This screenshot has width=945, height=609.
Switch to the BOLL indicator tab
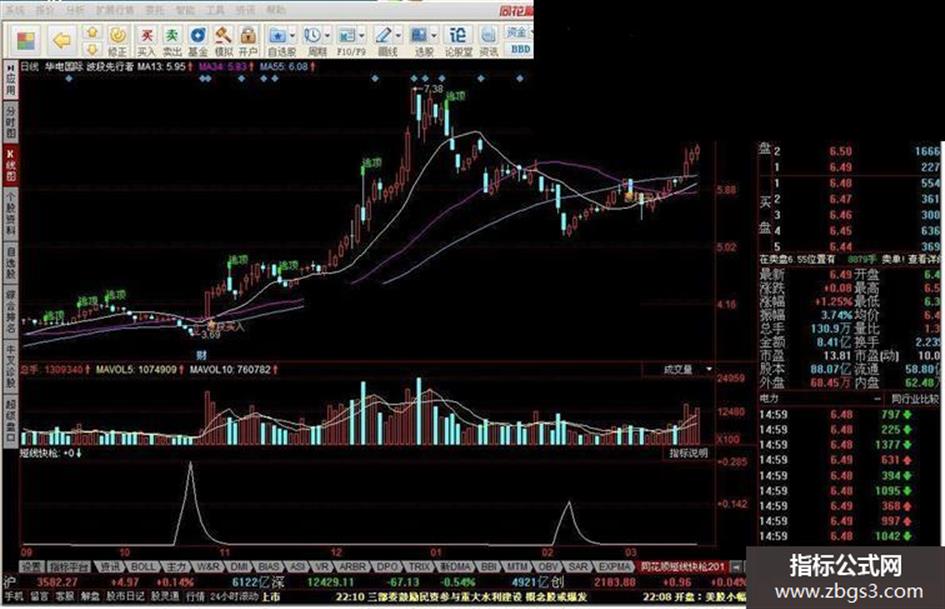(x=143, y=567)
